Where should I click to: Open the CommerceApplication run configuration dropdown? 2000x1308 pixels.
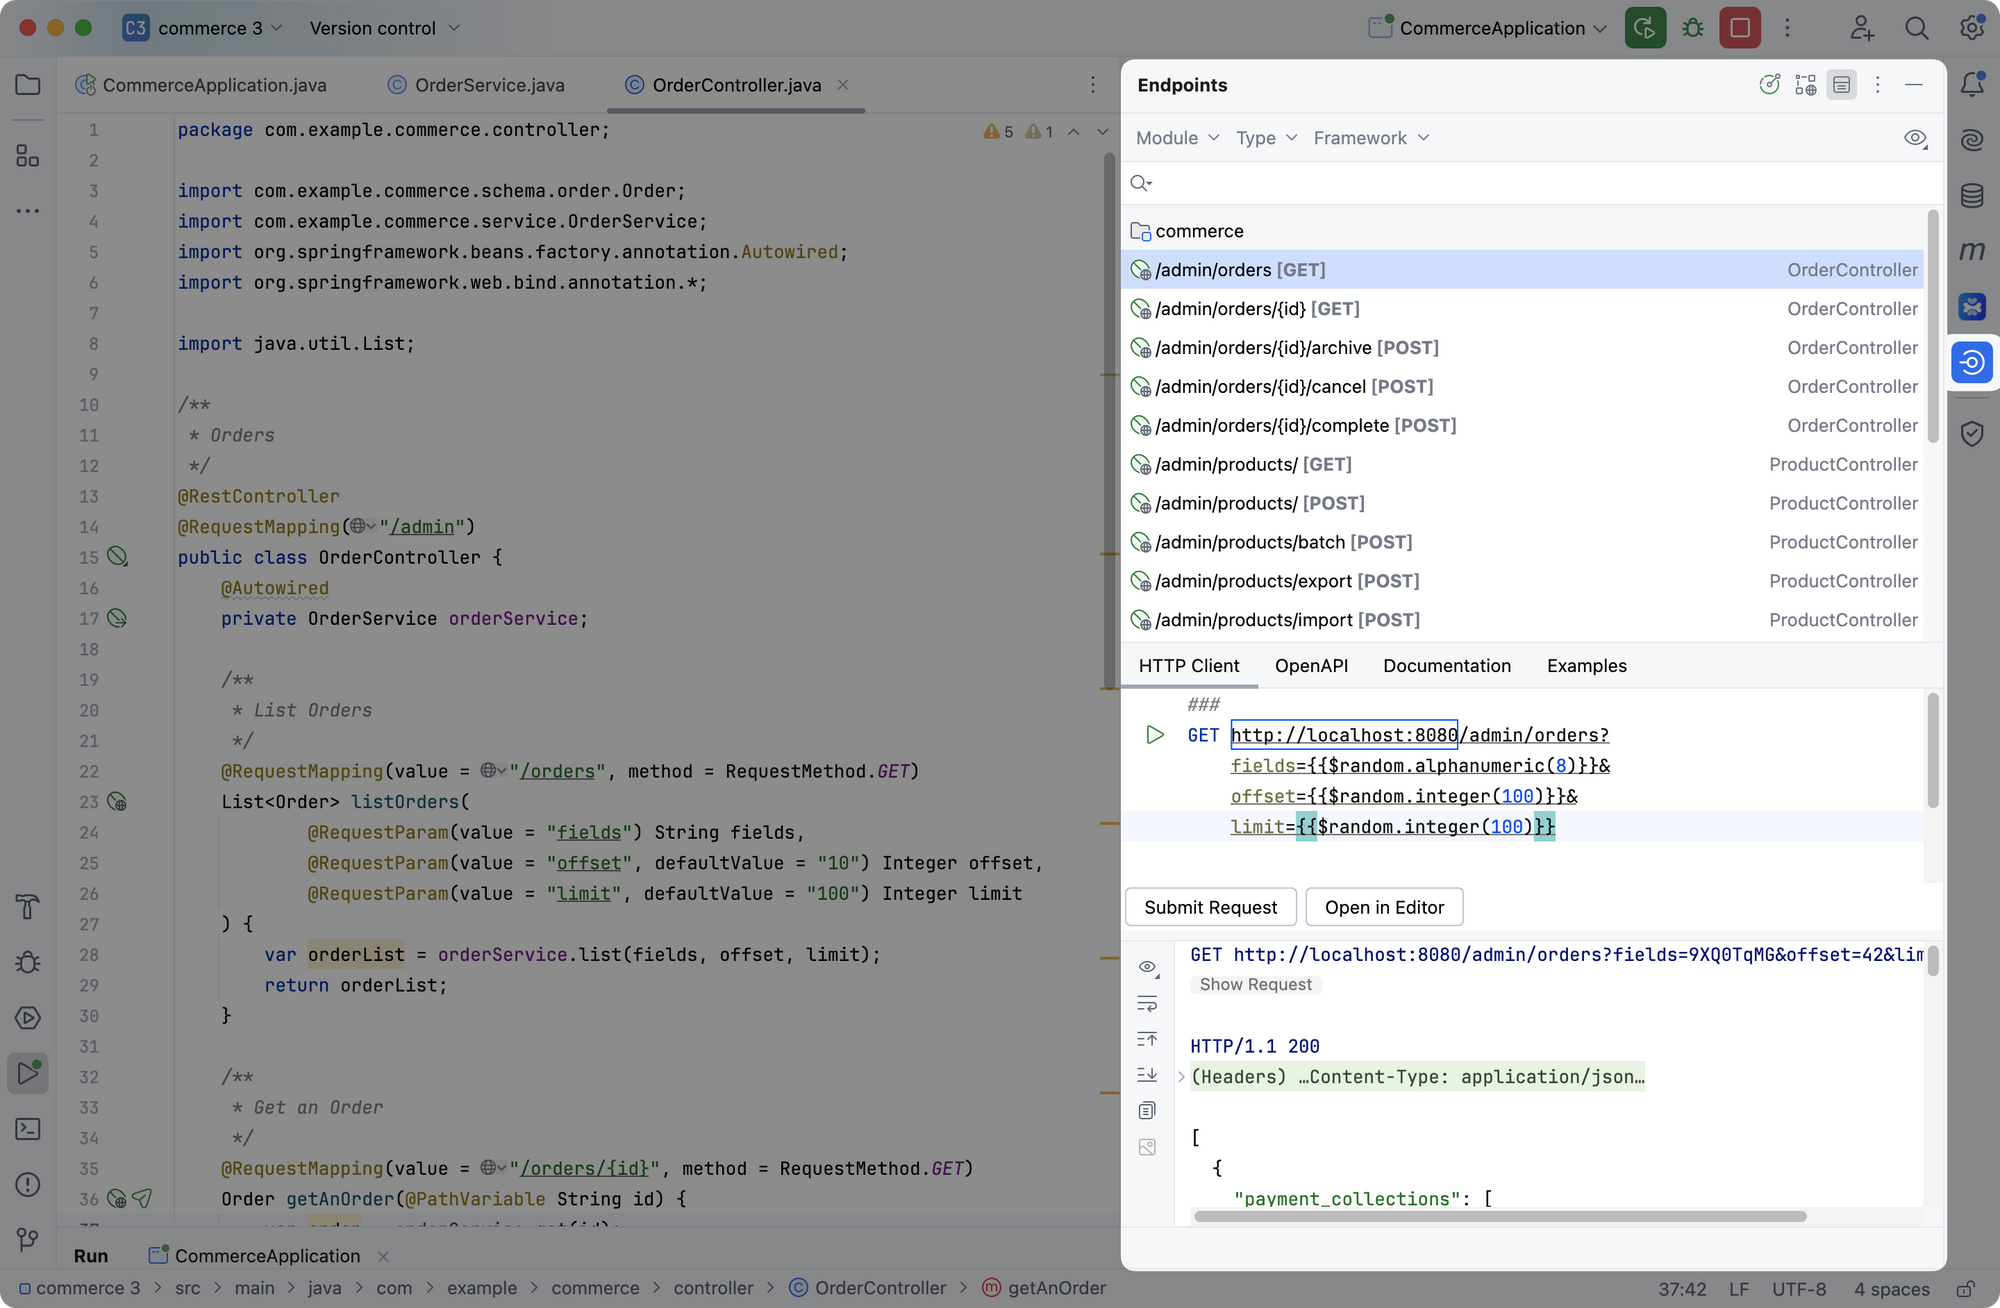(x=1488, y=28)
